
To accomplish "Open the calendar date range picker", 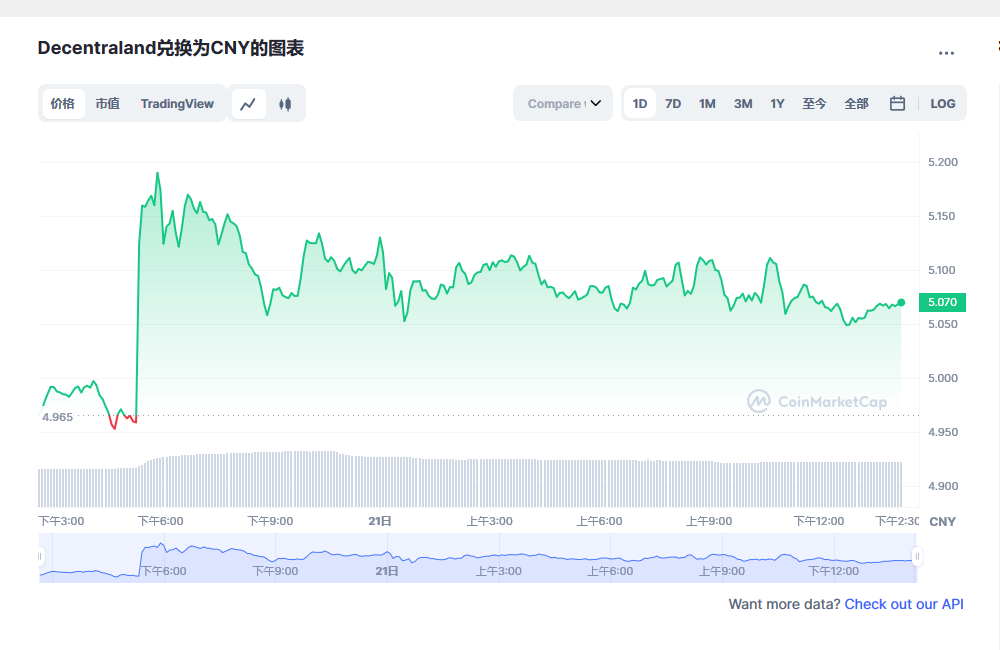I will (897, 103).
